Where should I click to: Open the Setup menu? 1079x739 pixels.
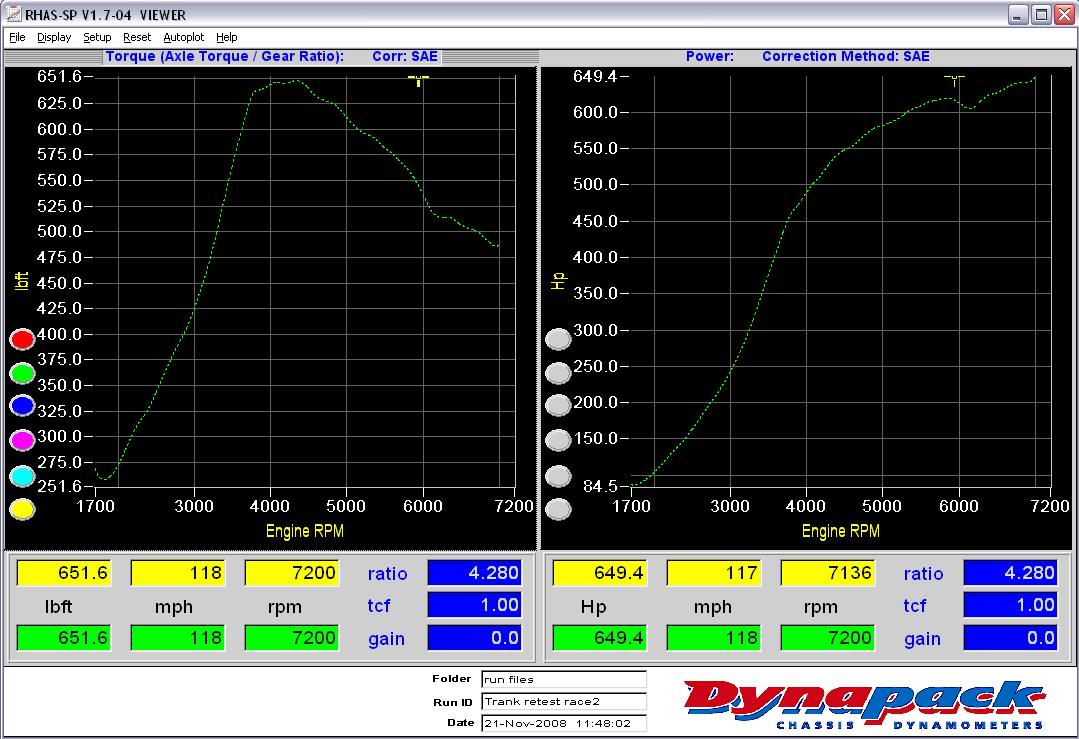pyautogui.click(x=97, y=37)
